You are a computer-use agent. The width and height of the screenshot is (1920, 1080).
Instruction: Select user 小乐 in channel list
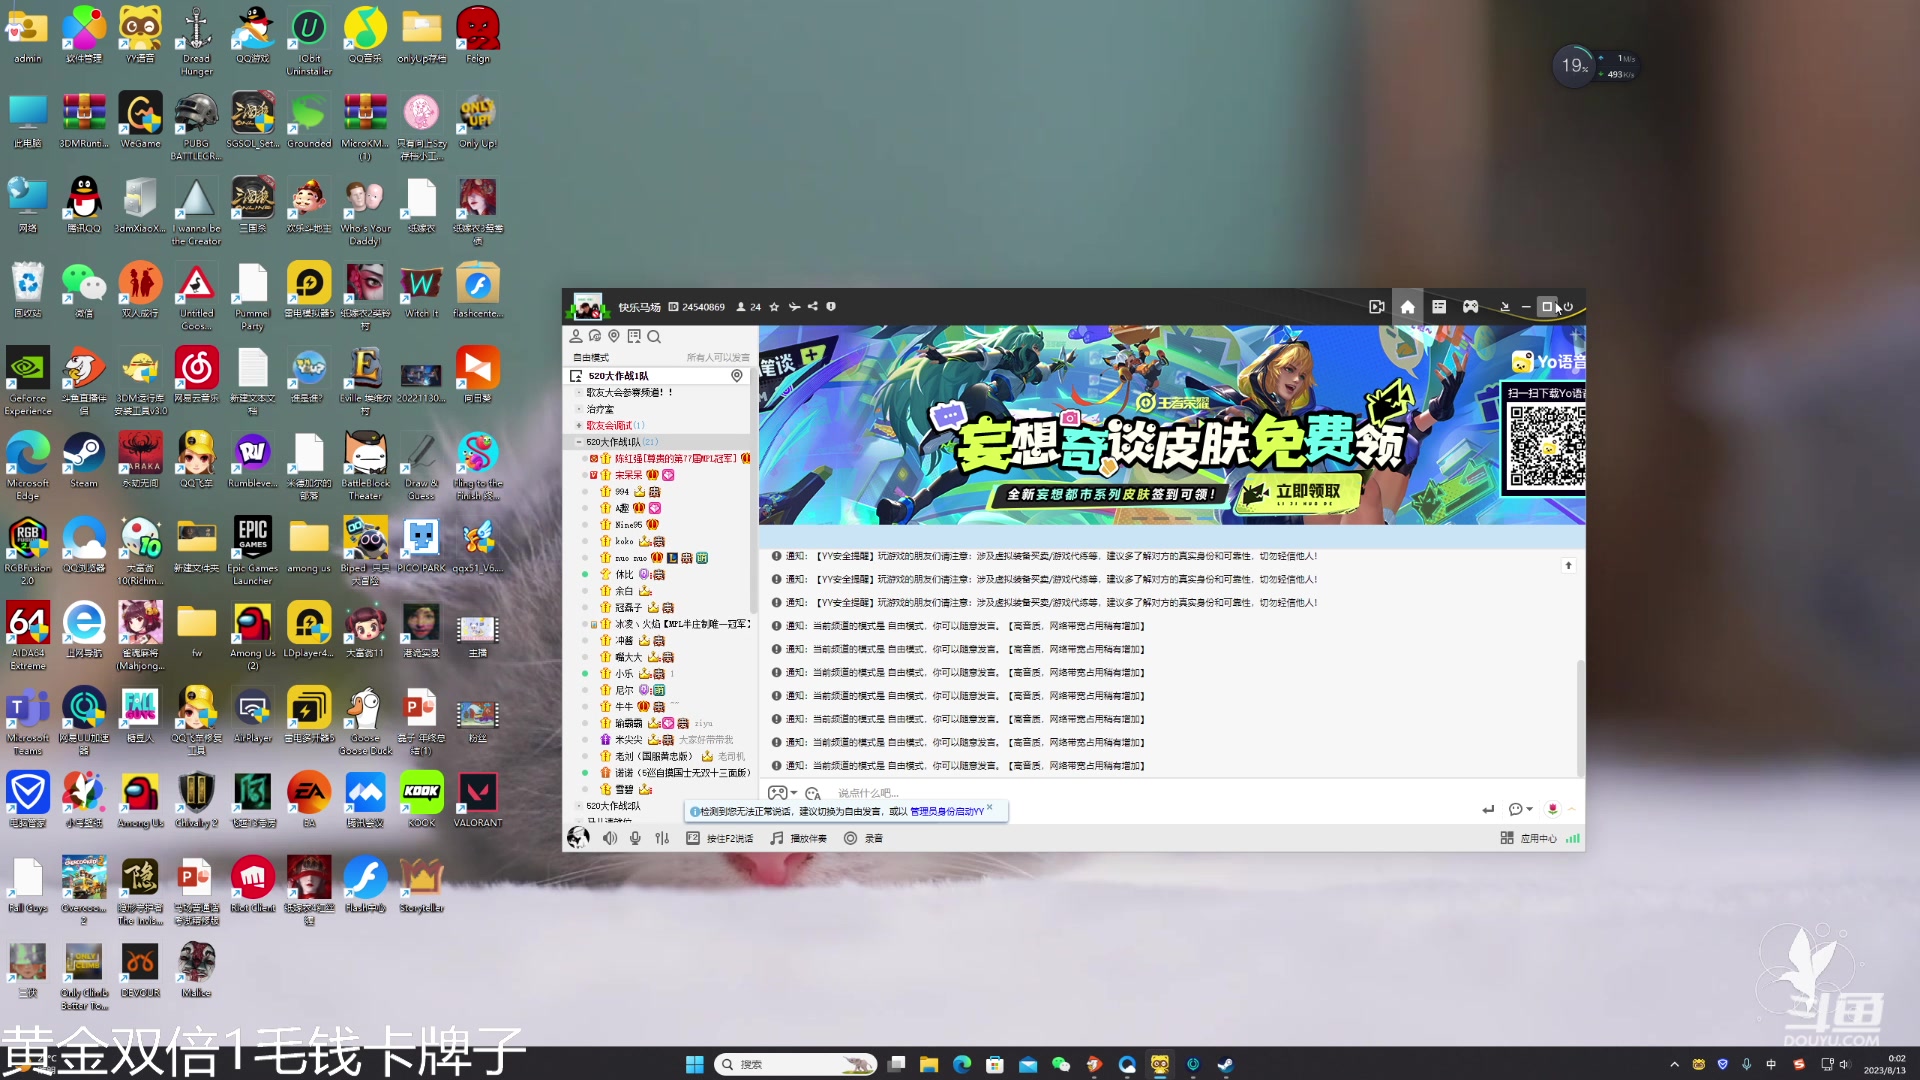click(x=625, y=673)
